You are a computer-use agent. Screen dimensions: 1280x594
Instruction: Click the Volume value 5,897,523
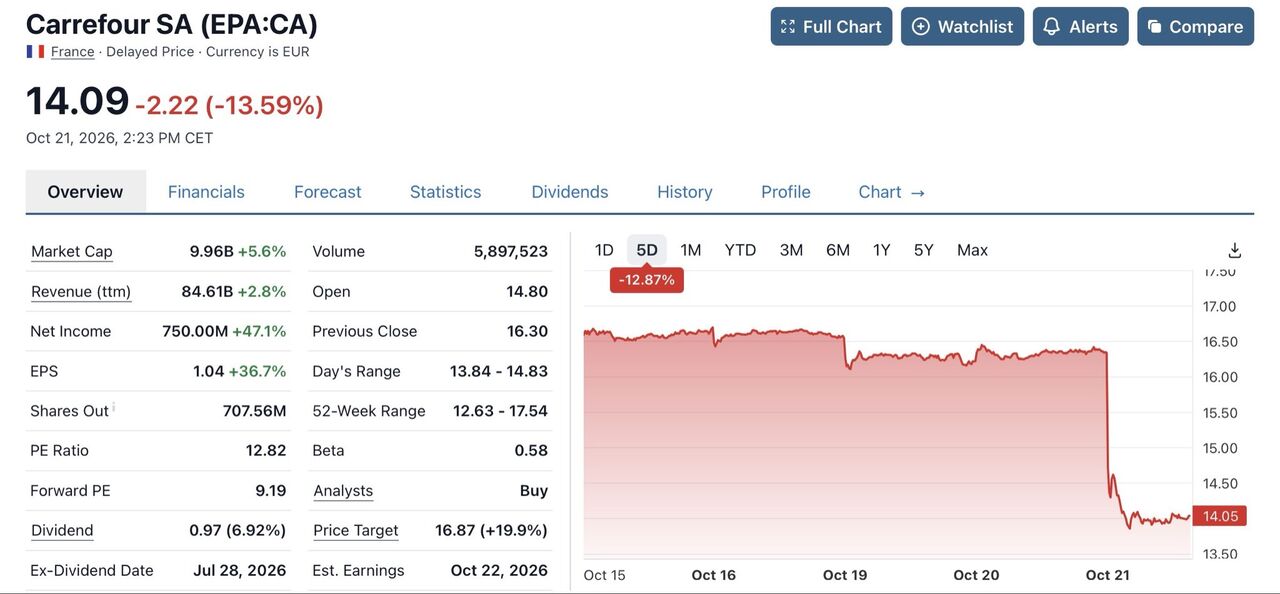pyautogui.click(x=511, y=252)
